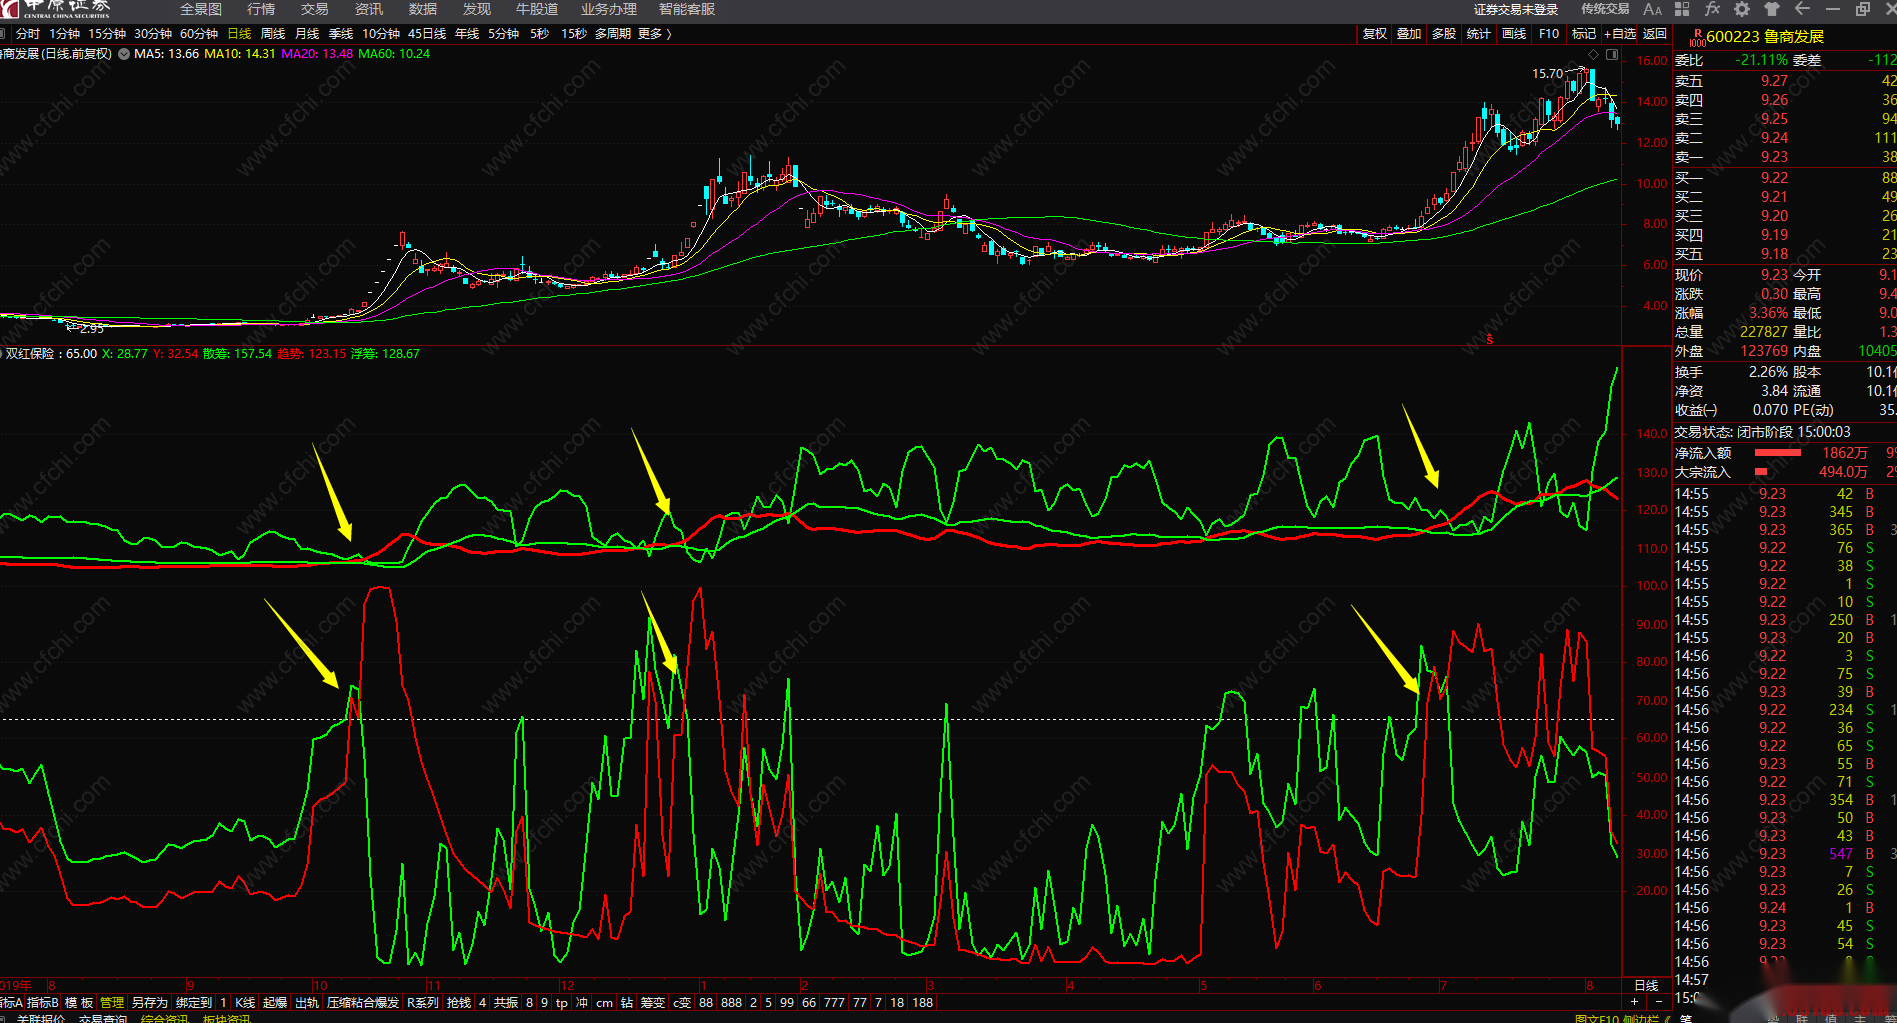Open the 牛股道 menu
Screen dimensions: 1897x1023
click(537, 9)
